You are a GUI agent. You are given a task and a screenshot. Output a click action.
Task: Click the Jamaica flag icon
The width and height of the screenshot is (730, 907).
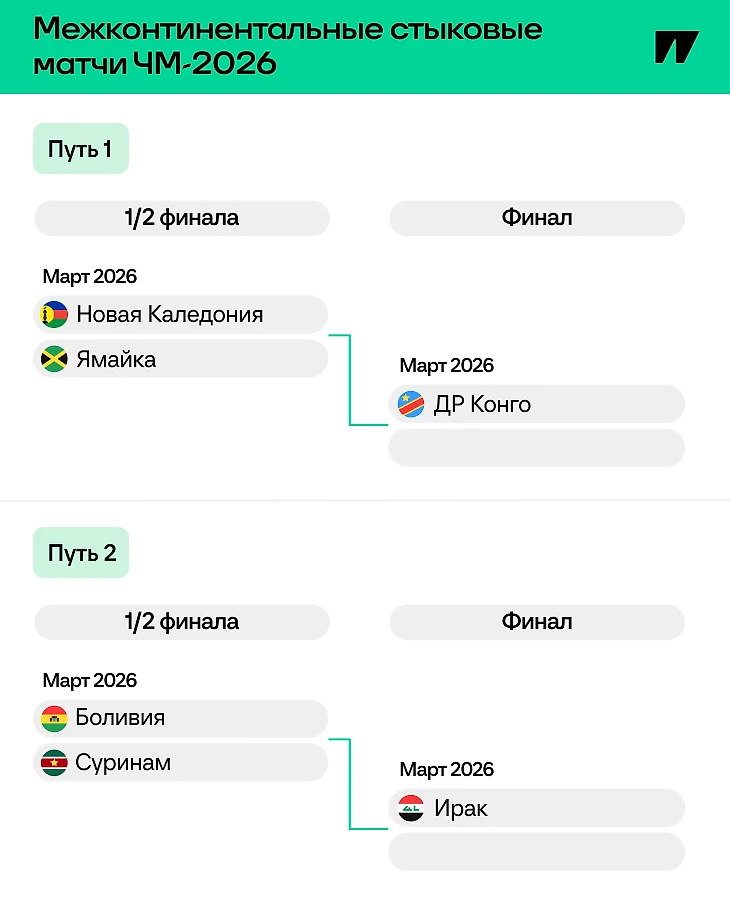pyautogui.click(x=54, y=359)
